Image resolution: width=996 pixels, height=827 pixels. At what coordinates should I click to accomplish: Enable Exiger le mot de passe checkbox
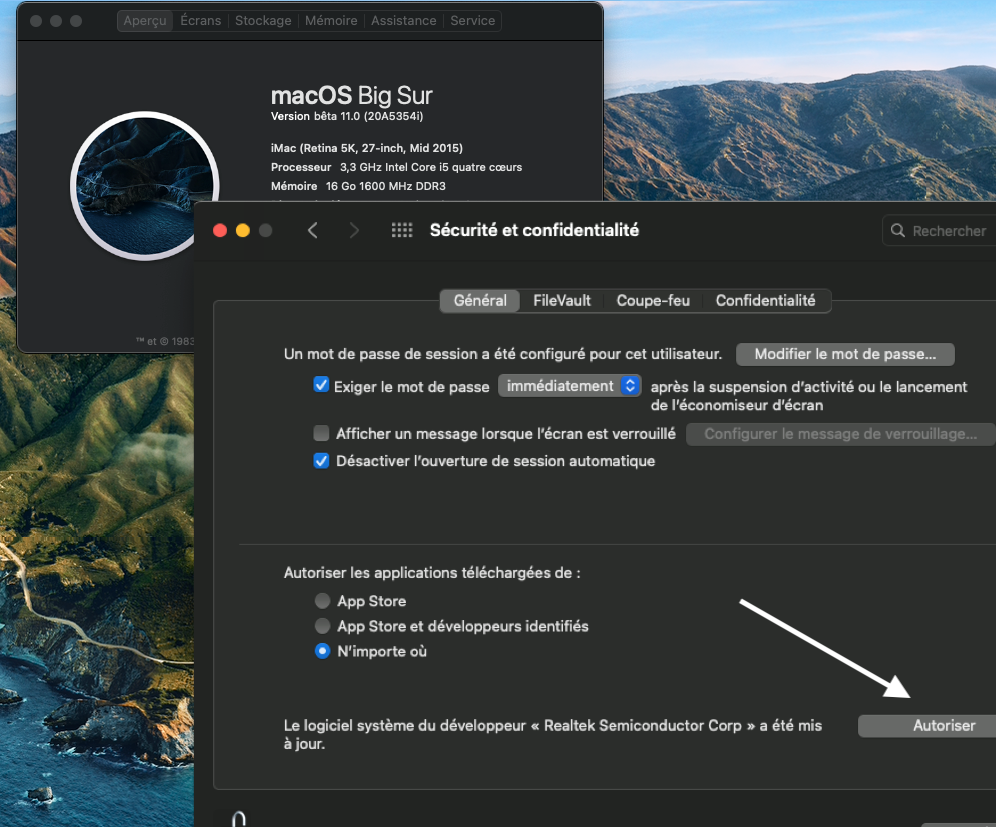click(321, 385)
